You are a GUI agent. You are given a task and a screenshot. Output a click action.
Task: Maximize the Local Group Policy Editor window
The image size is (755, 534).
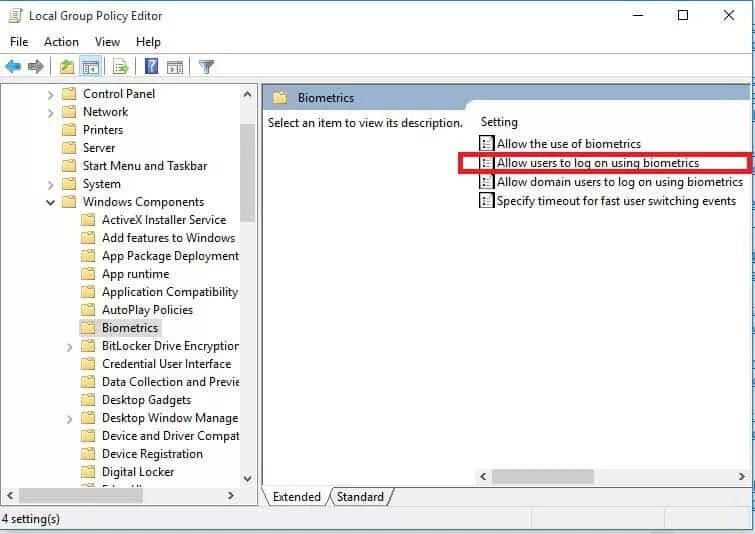[x=682, y=15]
